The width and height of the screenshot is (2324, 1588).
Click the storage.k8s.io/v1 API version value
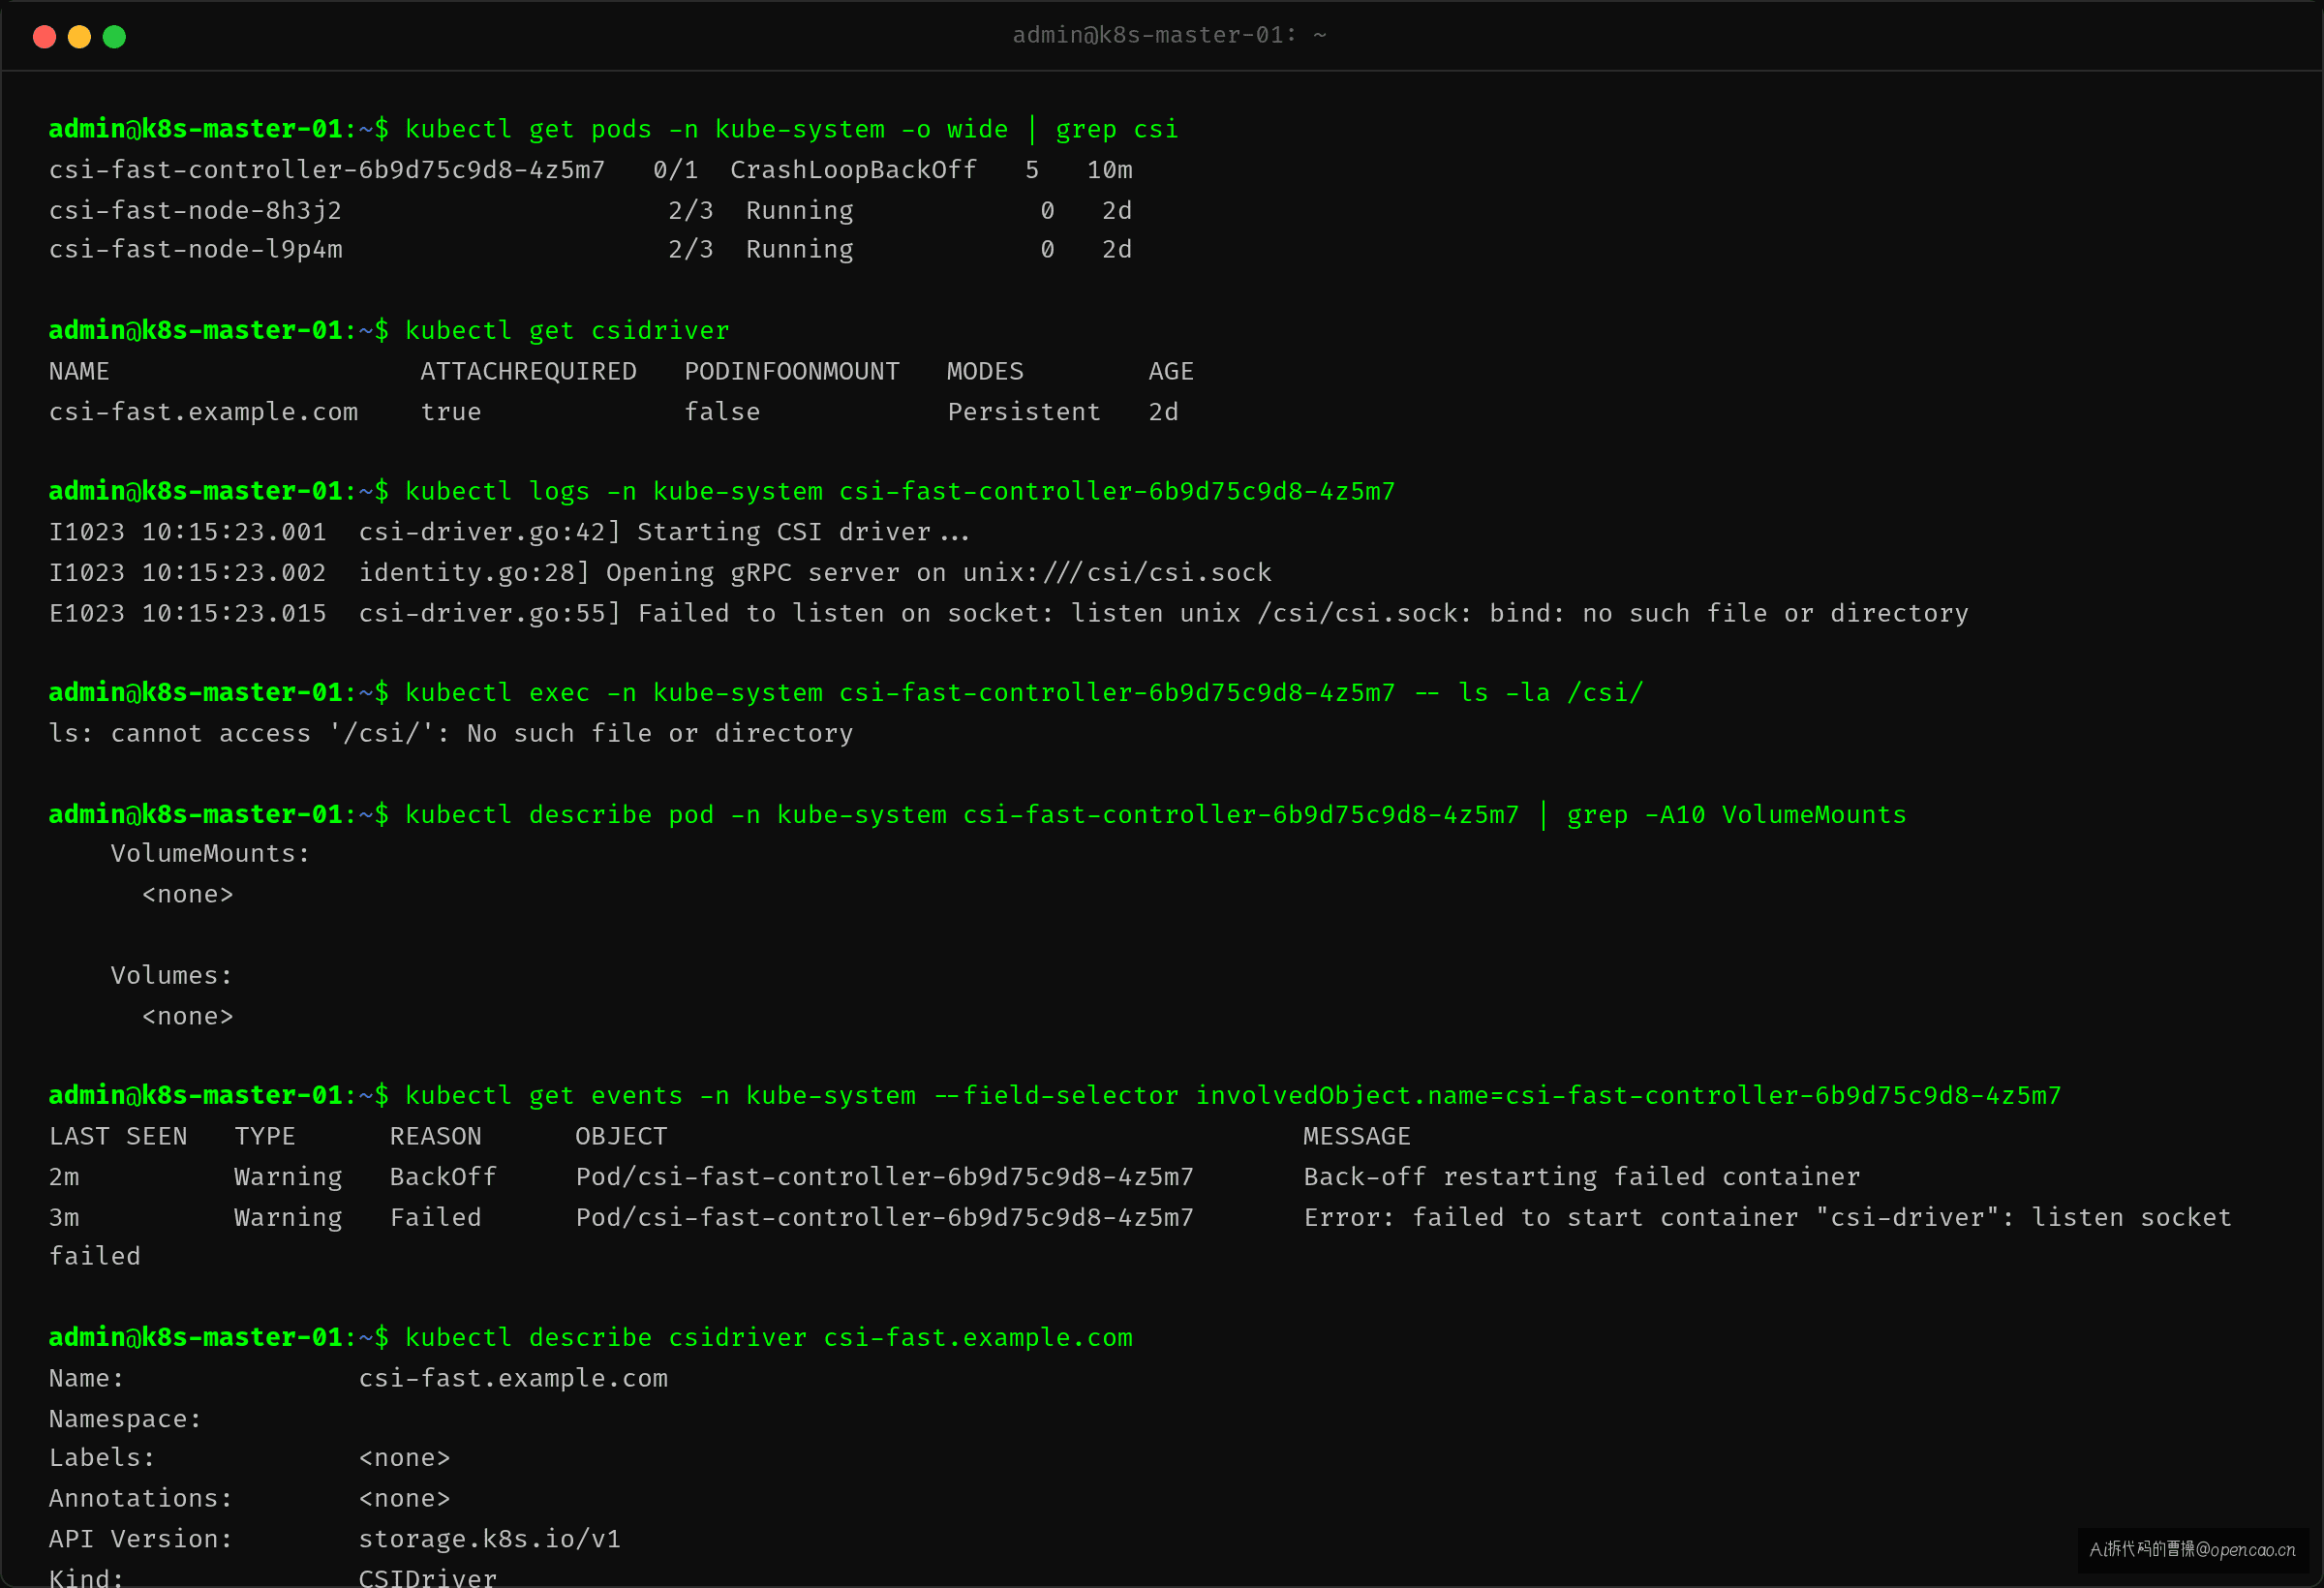(490, 1540)
